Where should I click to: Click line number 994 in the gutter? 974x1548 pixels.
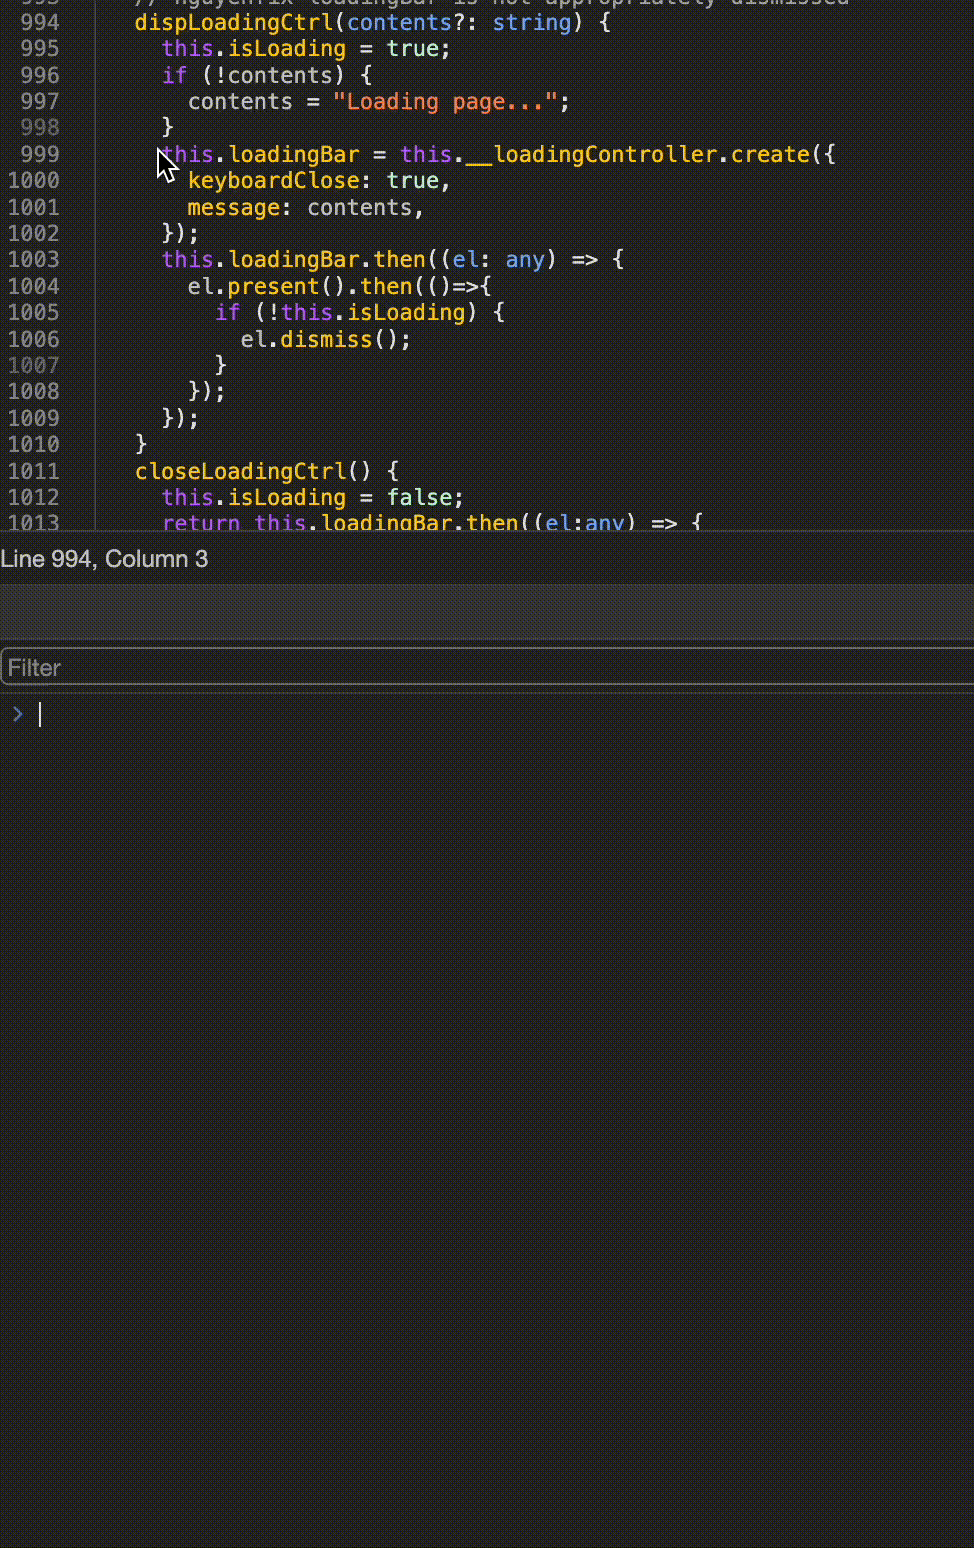tap(38, 22)
